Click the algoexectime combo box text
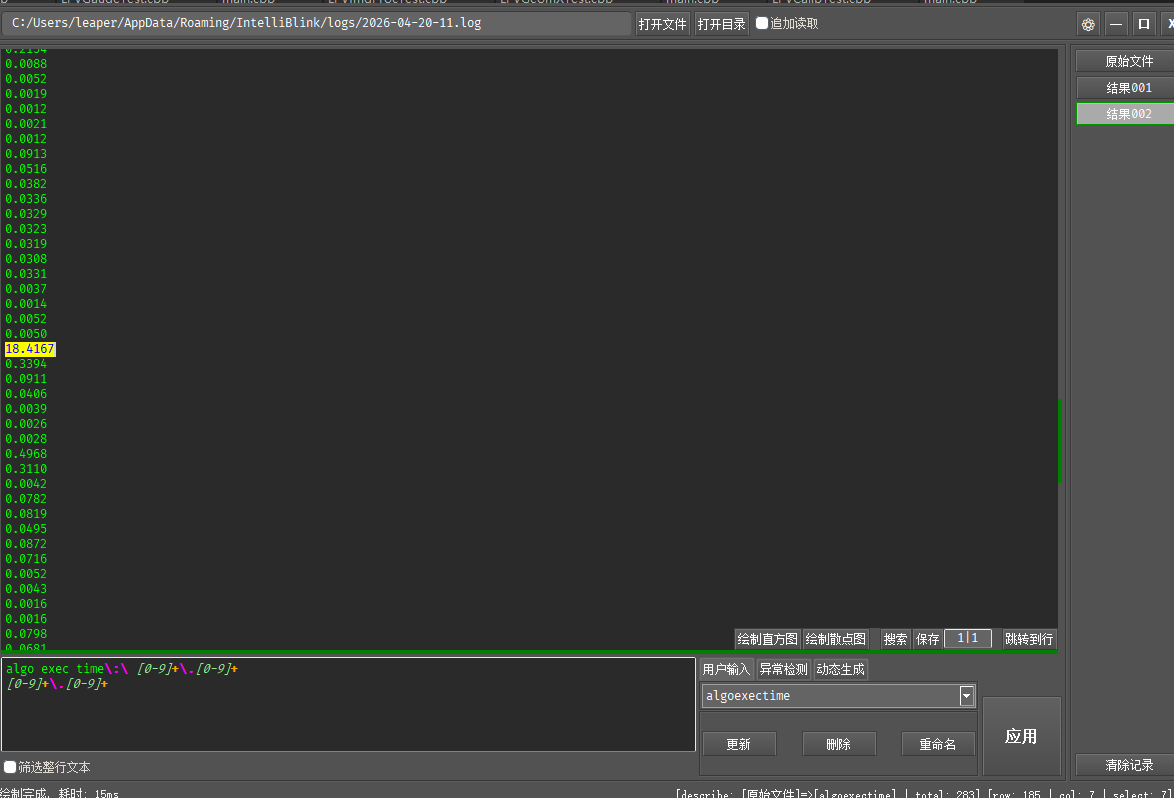The height and width of the screenshot is (798, 1174). (x=748, y=696)
